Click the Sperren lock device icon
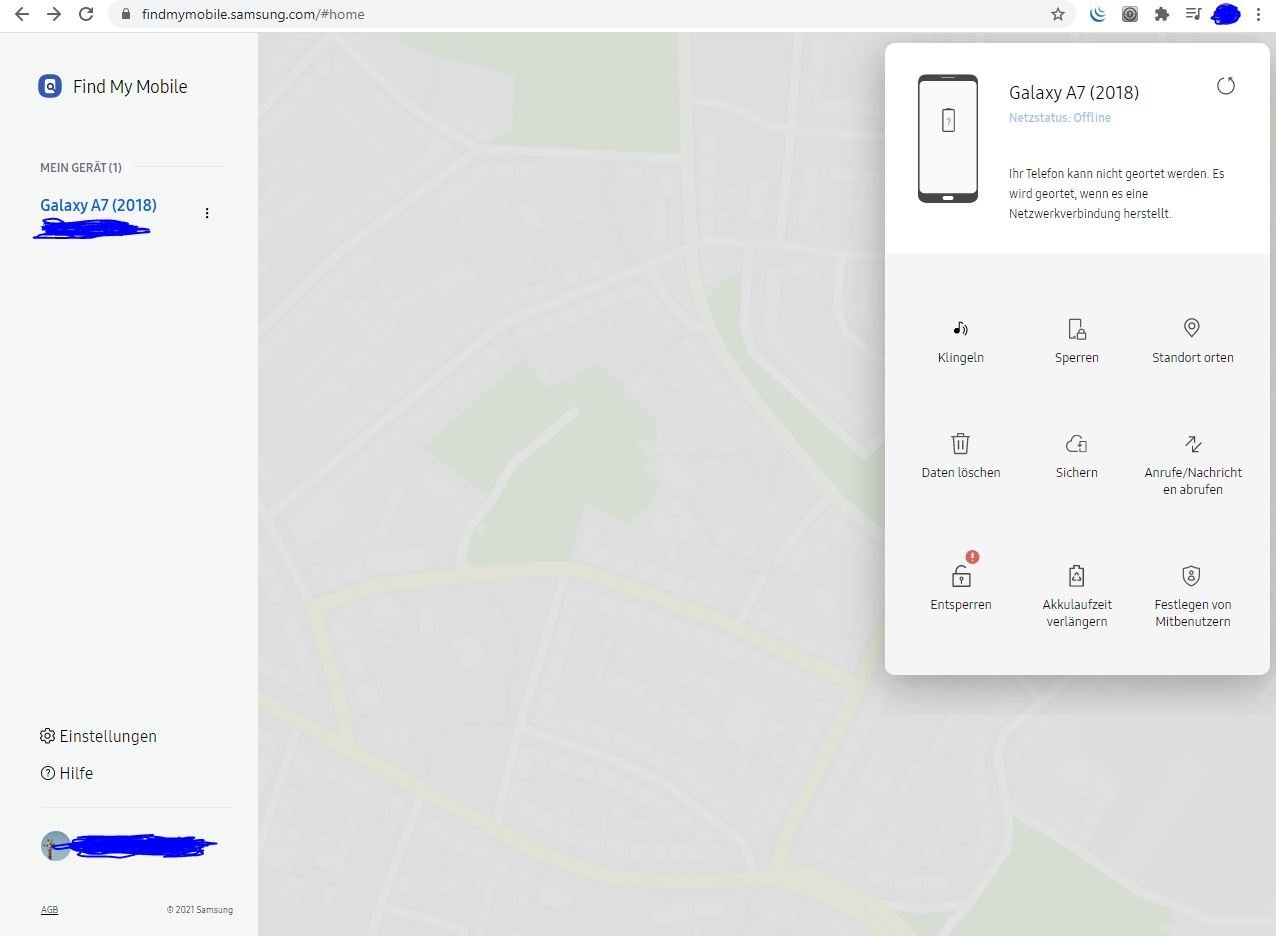Viewport: 1276px width, 936px height. 1076,328
